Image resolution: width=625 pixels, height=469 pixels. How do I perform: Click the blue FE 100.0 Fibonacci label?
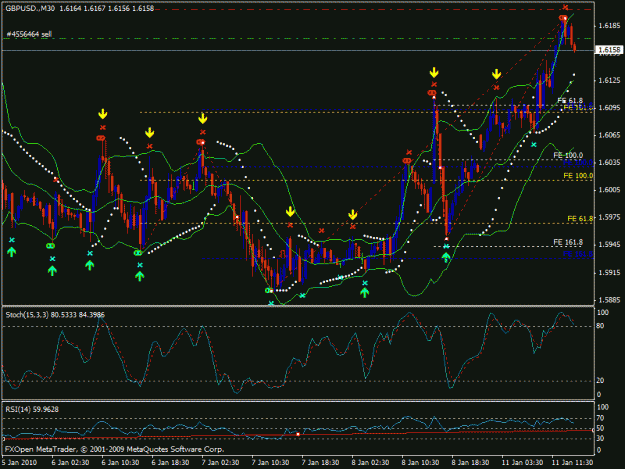(x=578, y=163)
